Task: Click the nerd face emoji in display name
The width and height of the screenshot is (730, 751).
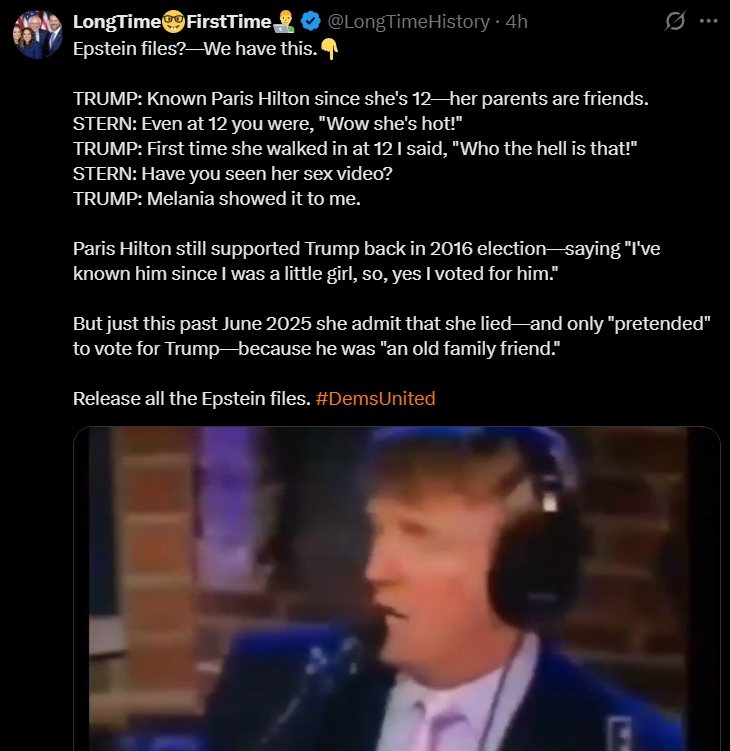Action: [173, 22]
